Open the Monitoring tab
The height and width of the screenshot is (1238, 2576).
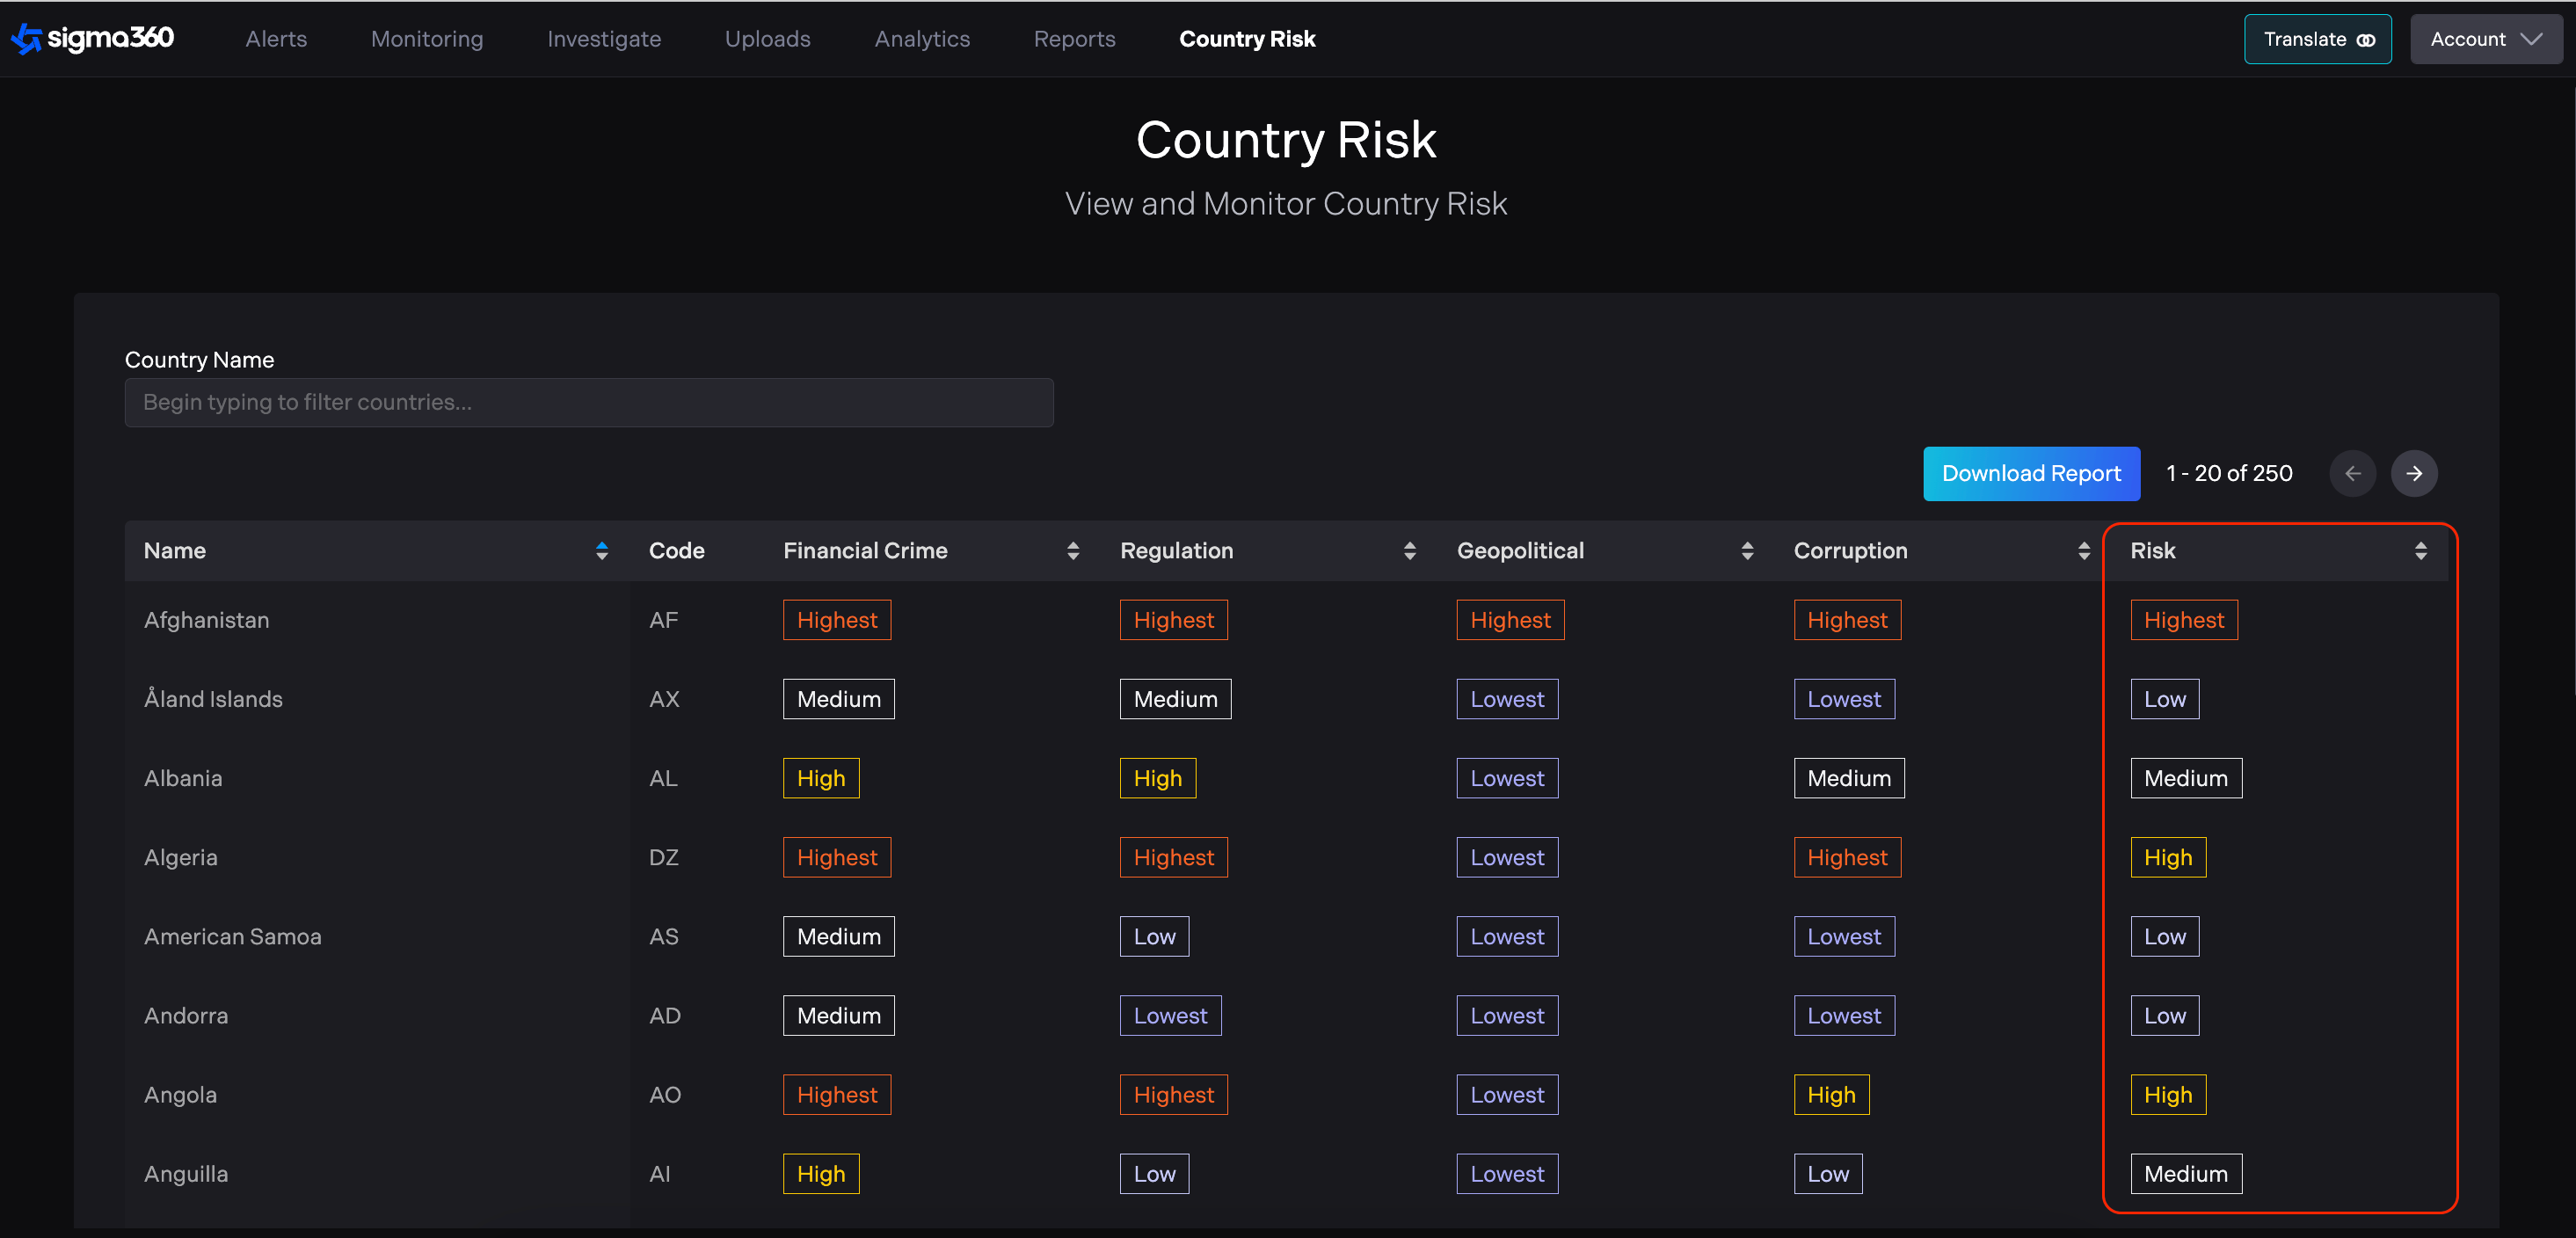(x=427, y=39)
